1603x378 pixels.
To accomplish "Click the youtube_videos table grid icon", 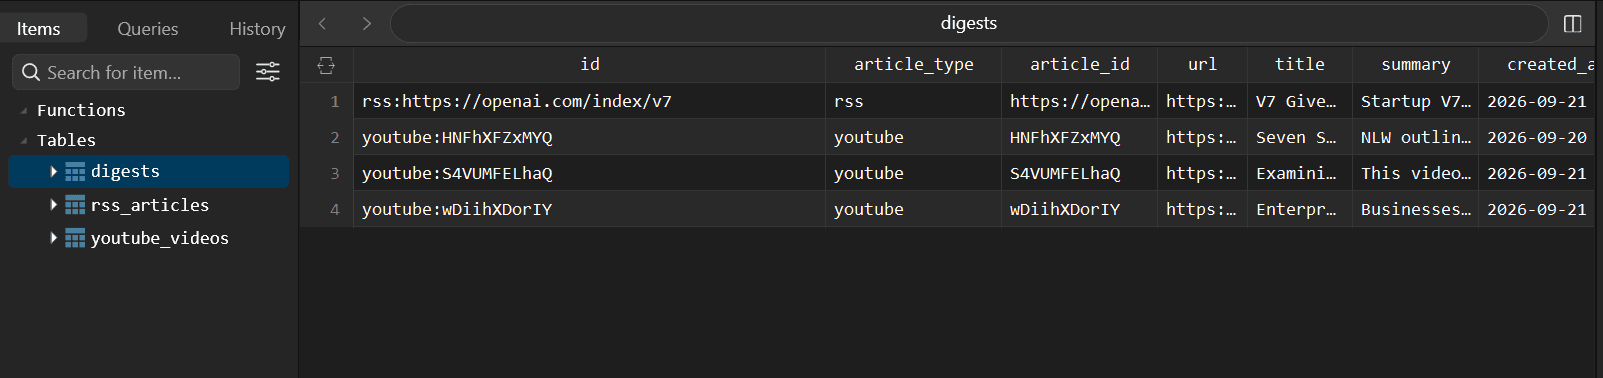I will 75,238.
